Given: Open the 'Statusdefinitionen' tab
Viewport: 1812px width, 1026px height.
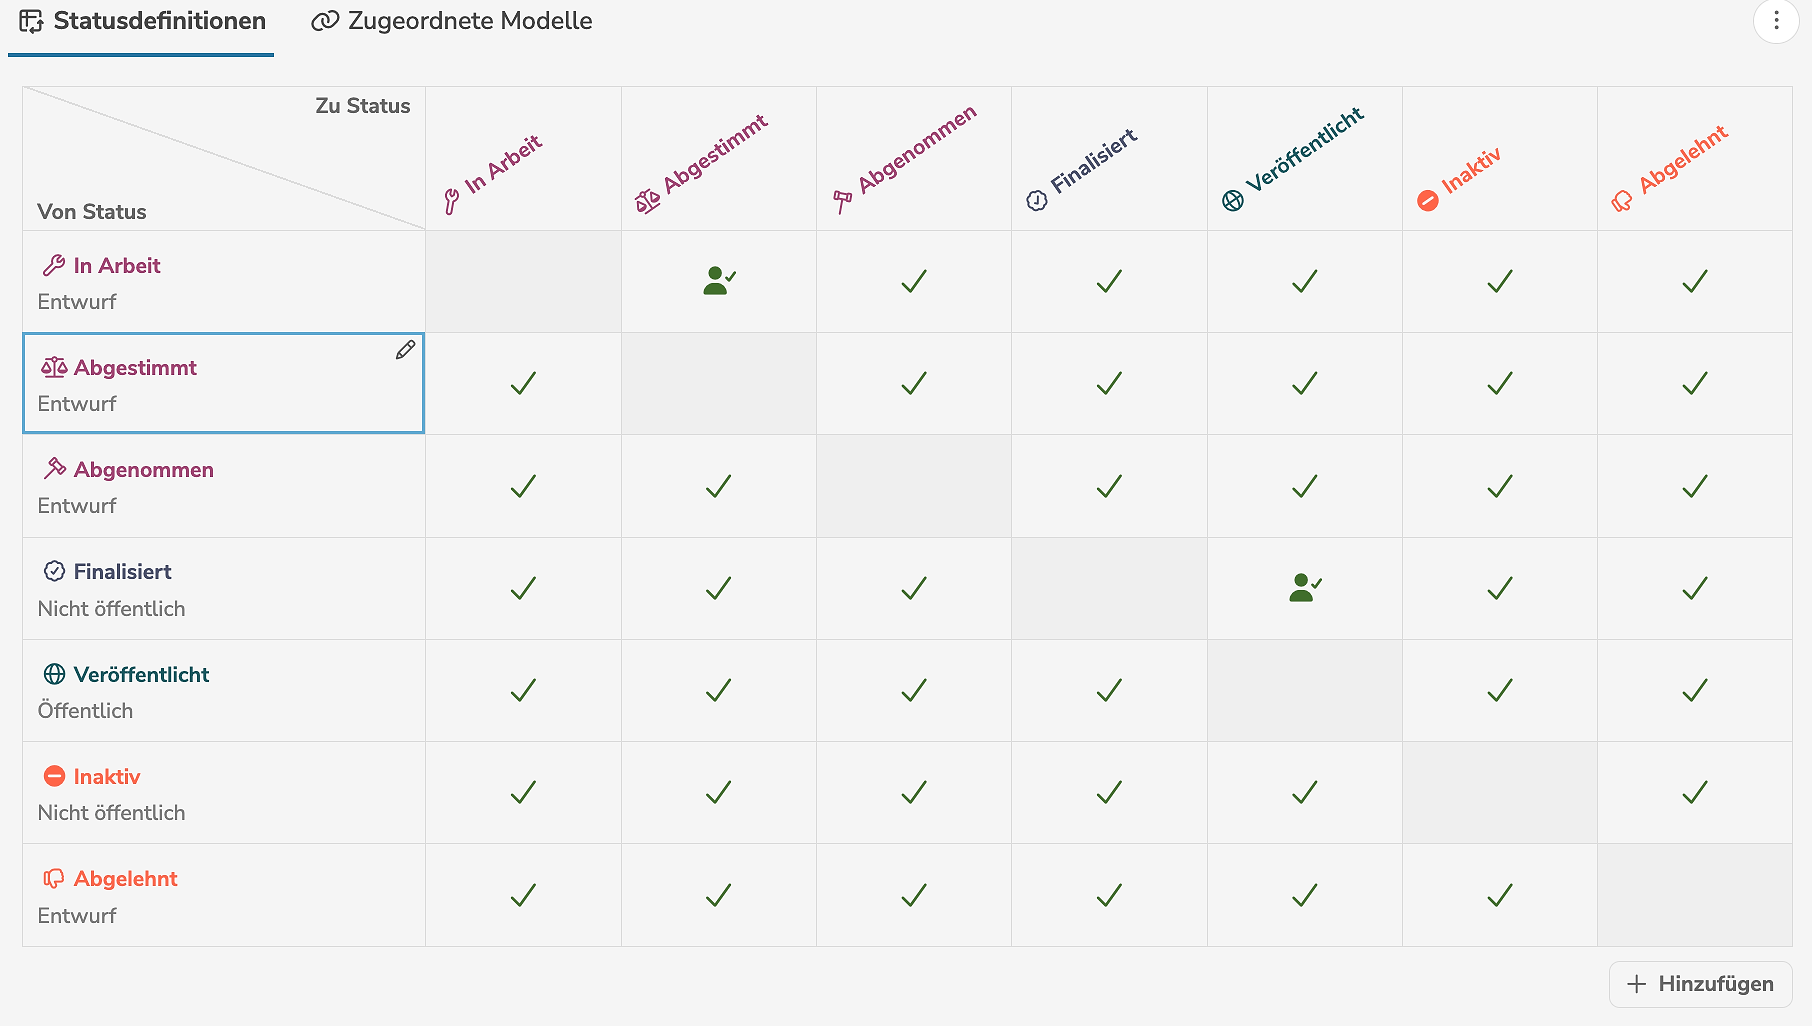Looking at the screenshot, I should click(x=141, y=21).
